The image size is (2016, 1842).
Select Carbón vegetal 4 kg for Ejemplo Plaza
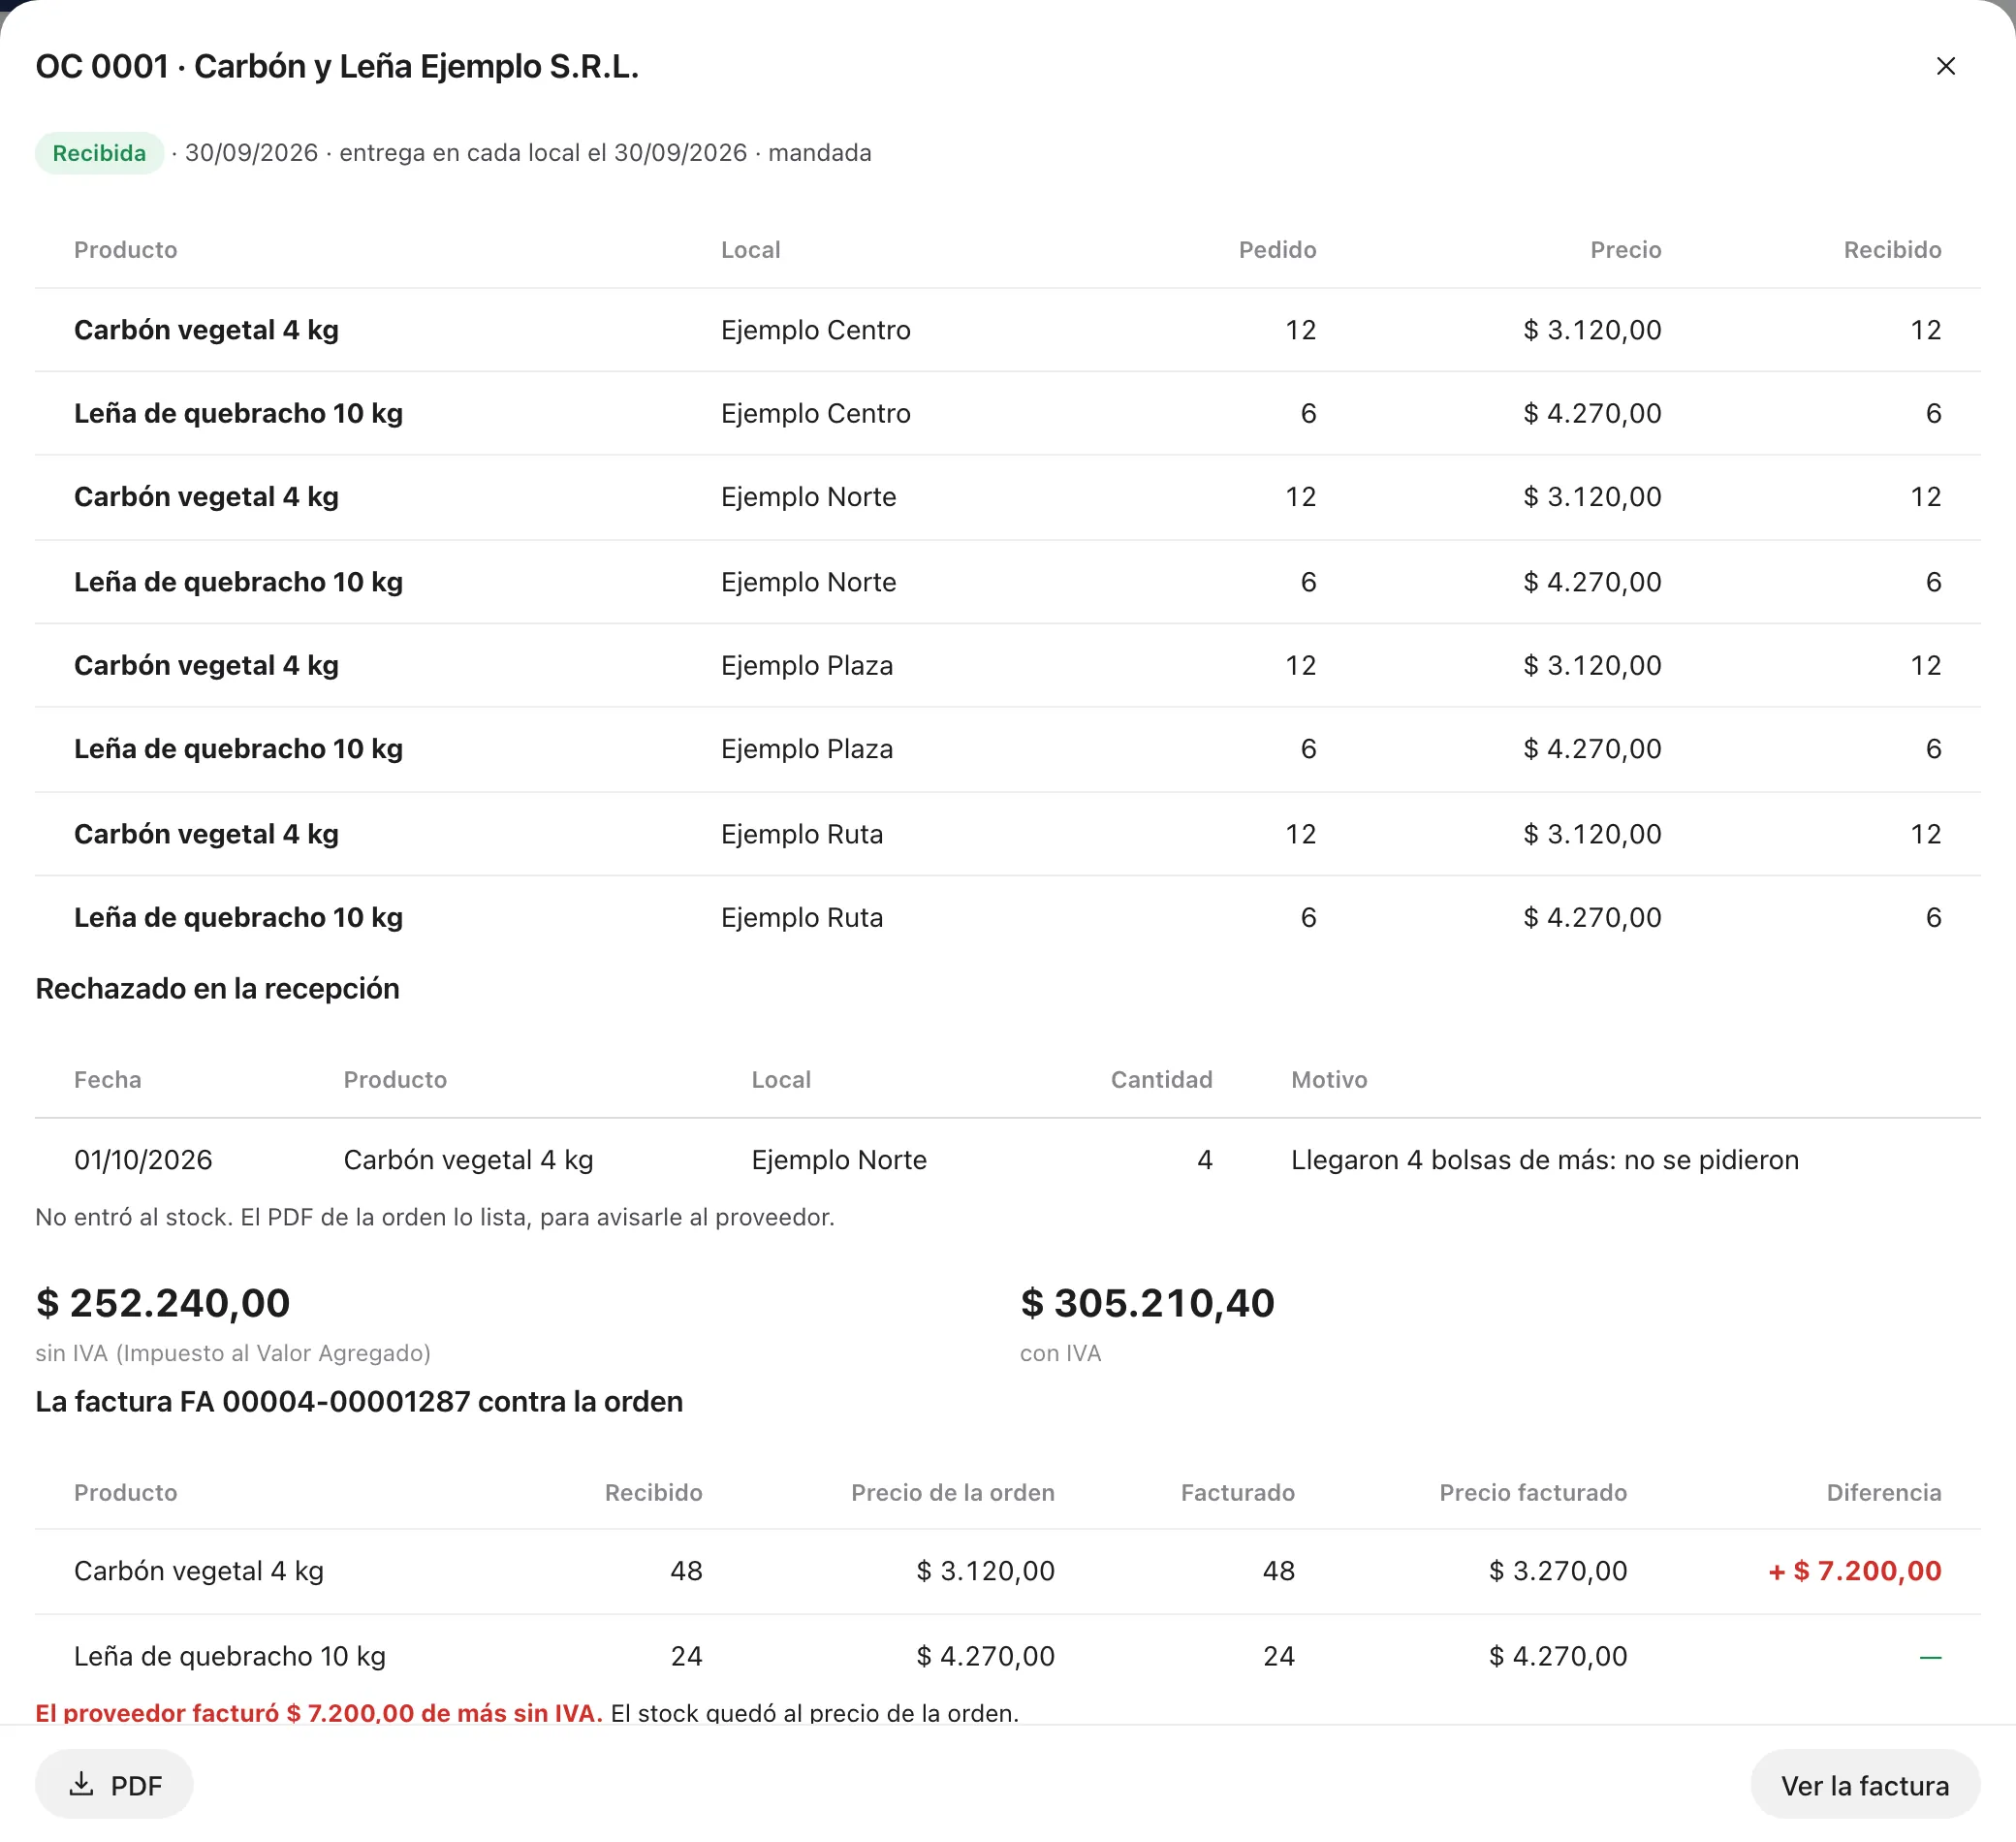1007,666
